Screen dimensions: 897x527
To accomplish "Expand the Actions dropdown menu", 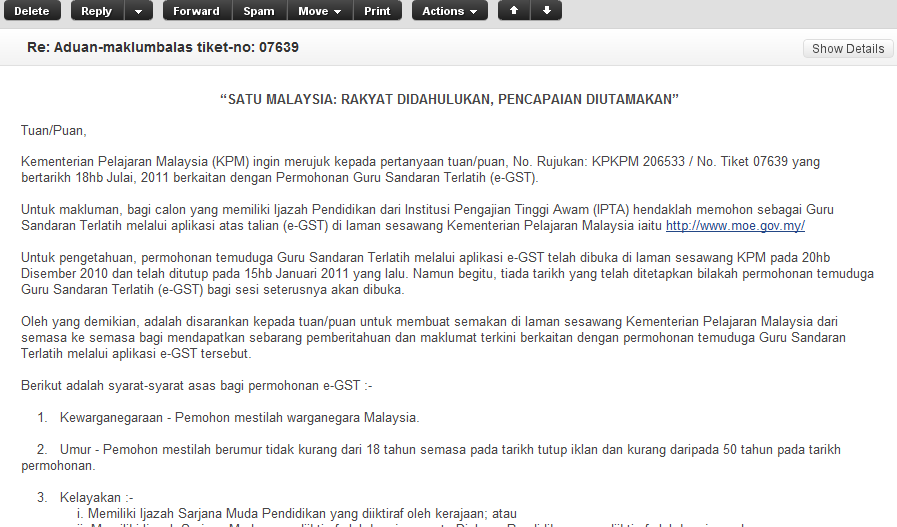I will [450, 11].
